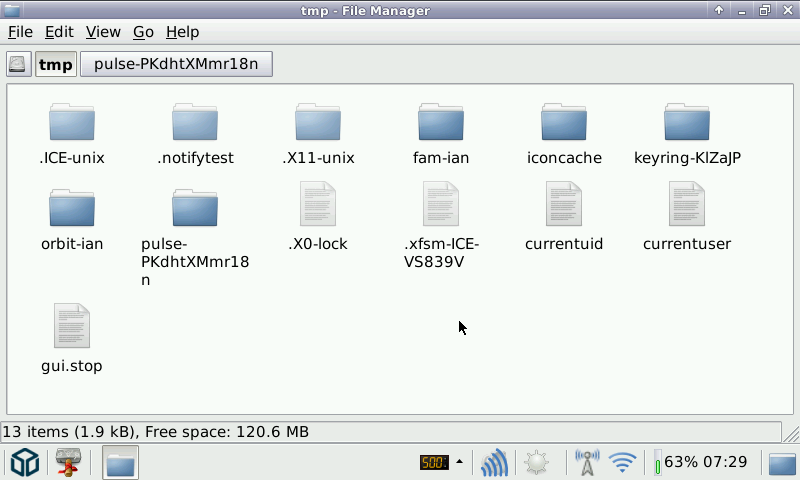Click the filesystem root drive icon

(18, 65)
